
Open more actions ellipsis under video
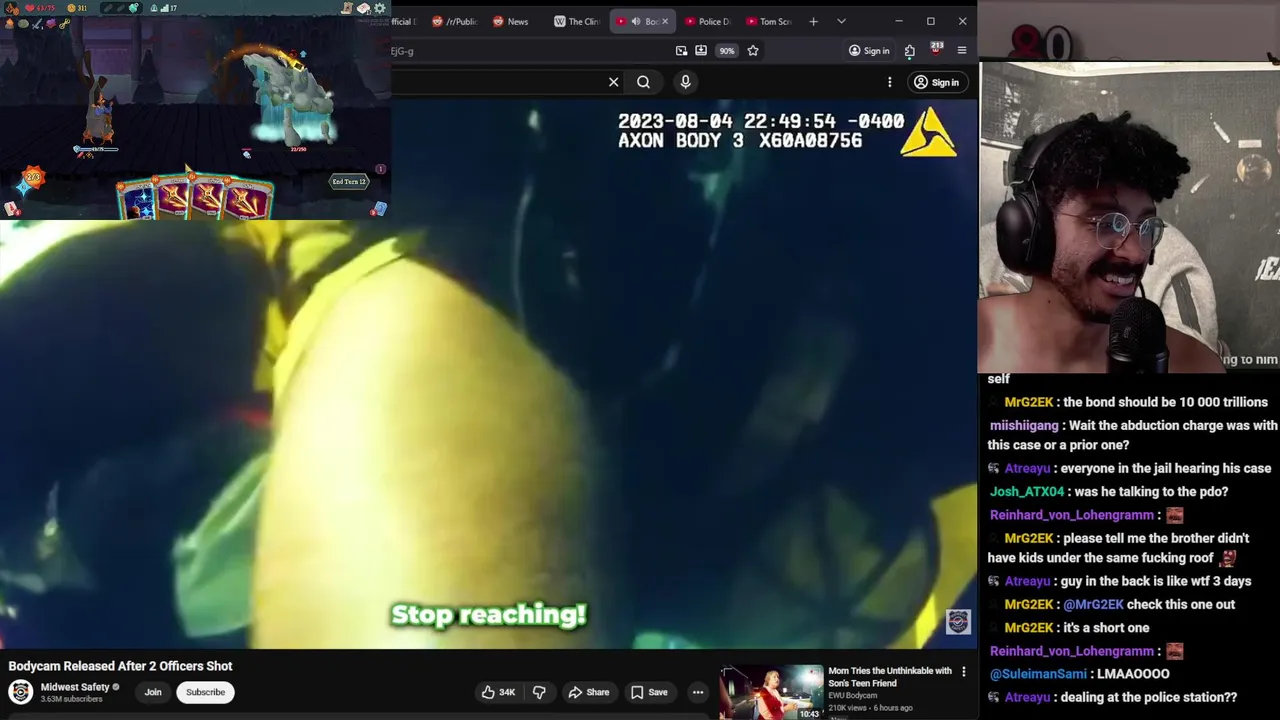point(698,692)
